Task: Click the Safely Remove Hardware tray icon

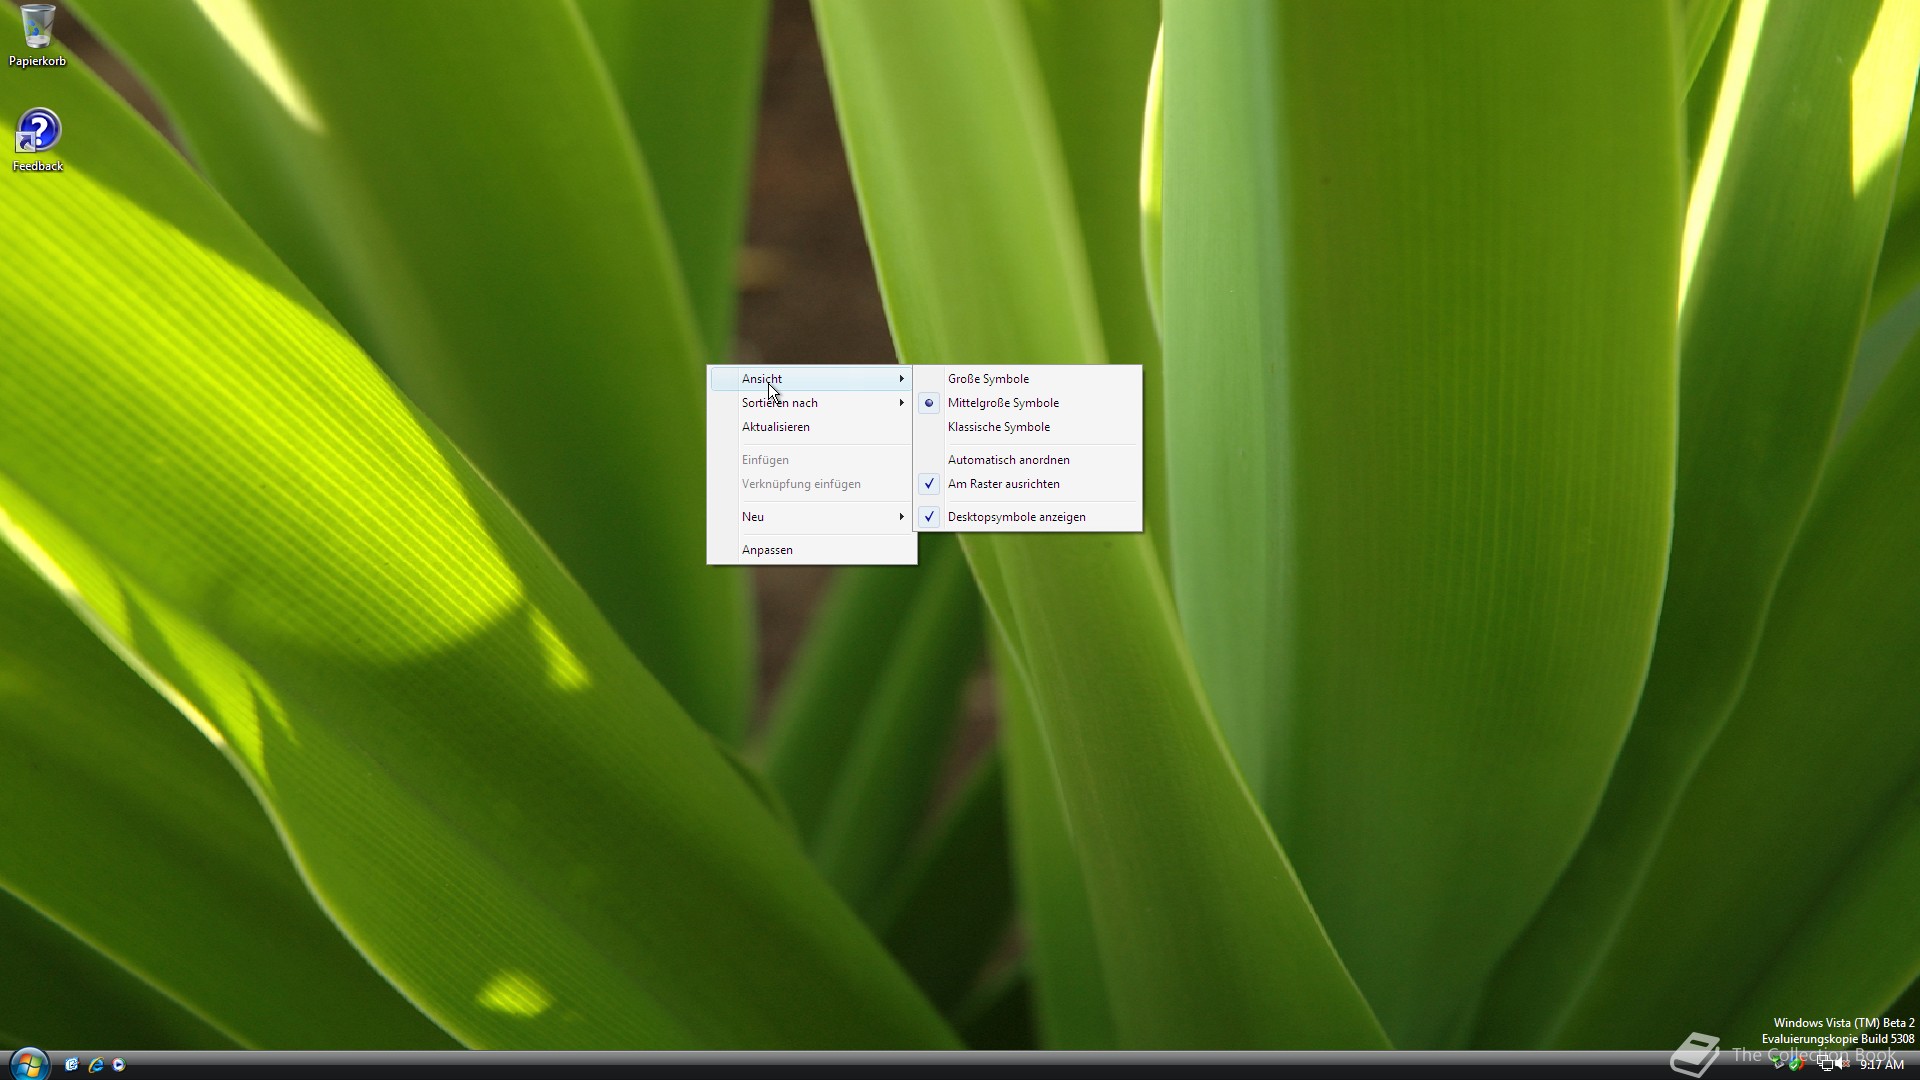Action: (x=1777, y=1062)
